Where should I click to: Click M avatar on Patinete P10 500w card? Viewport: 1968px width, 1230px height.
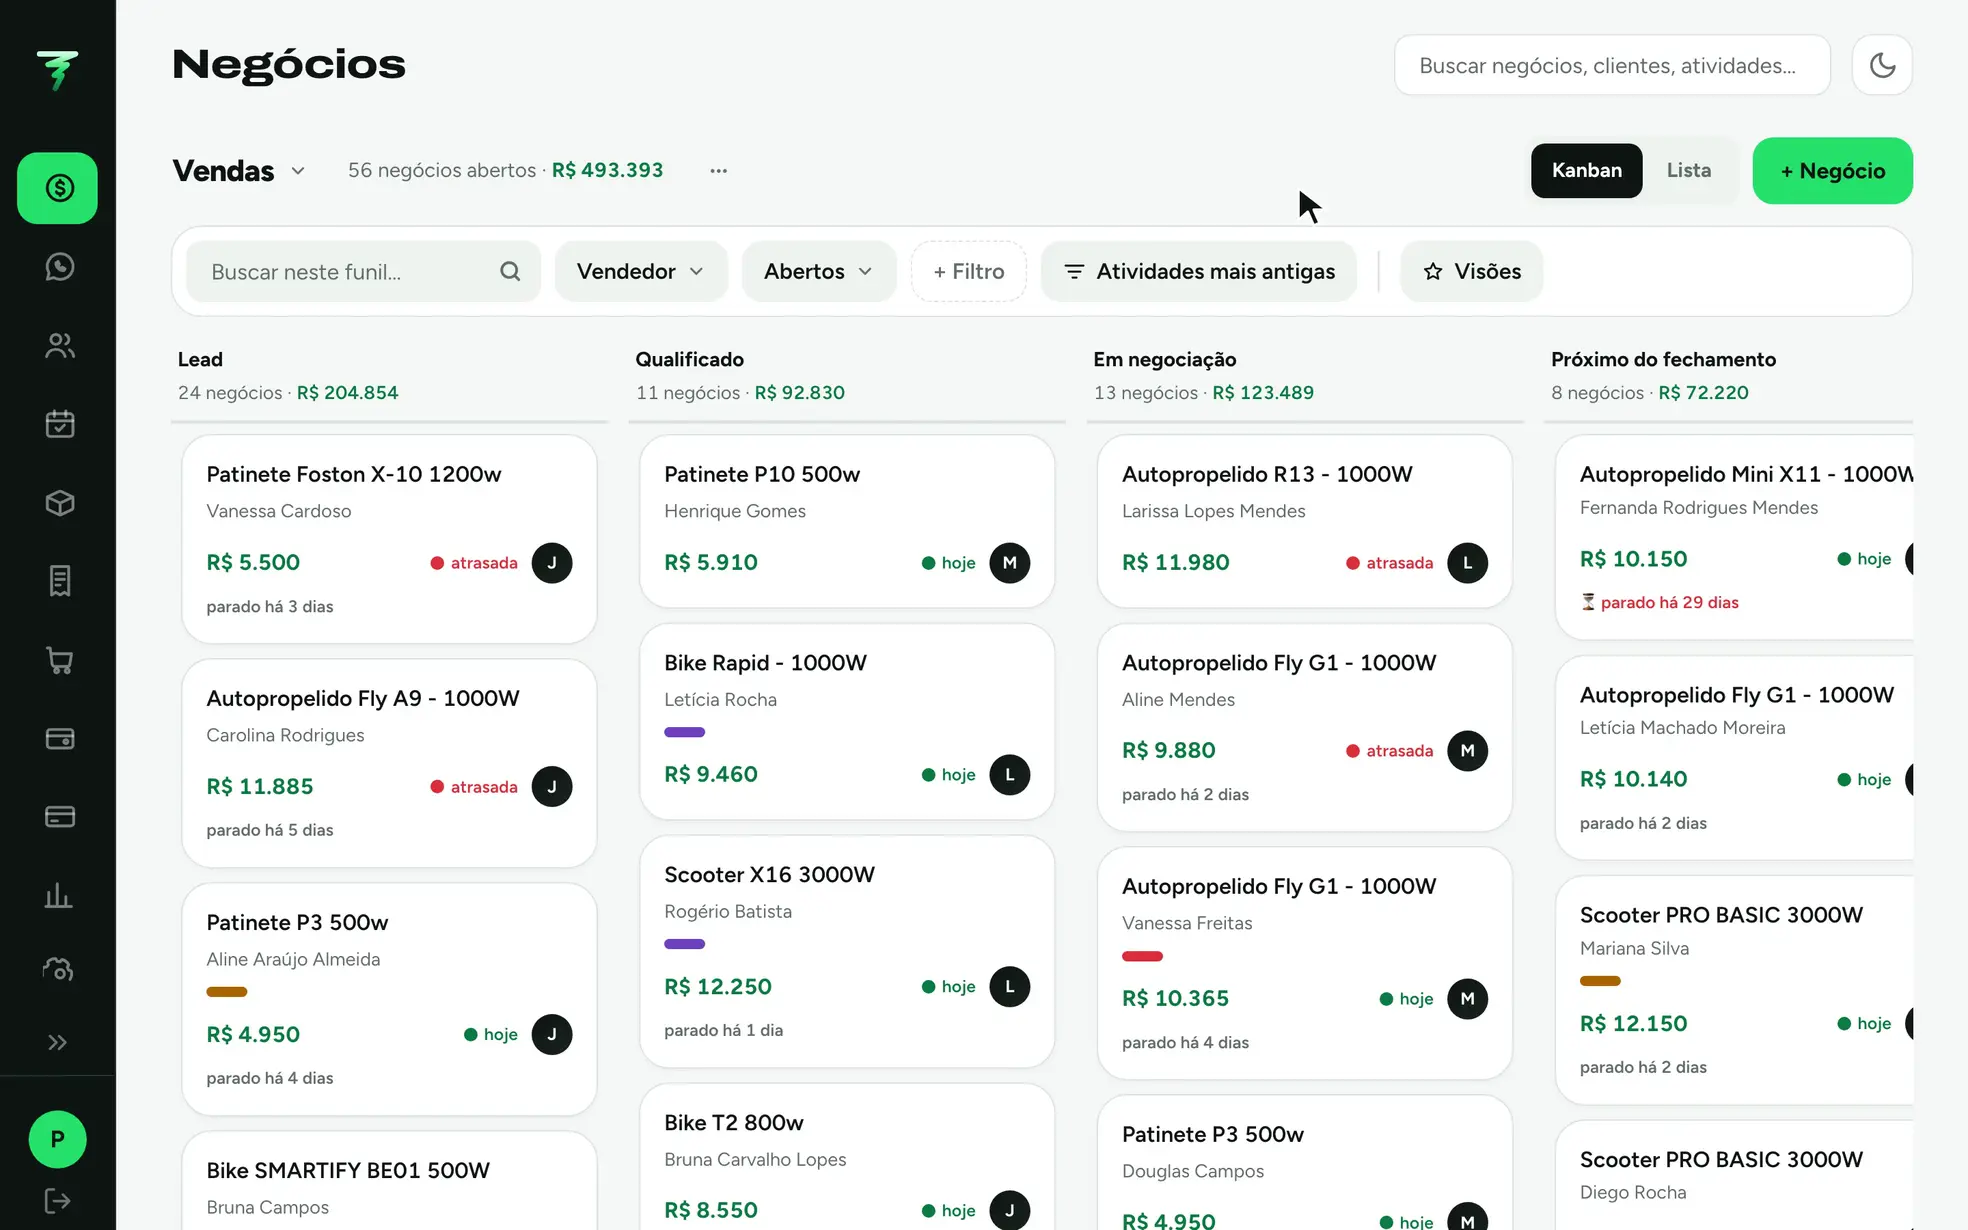1010,563
